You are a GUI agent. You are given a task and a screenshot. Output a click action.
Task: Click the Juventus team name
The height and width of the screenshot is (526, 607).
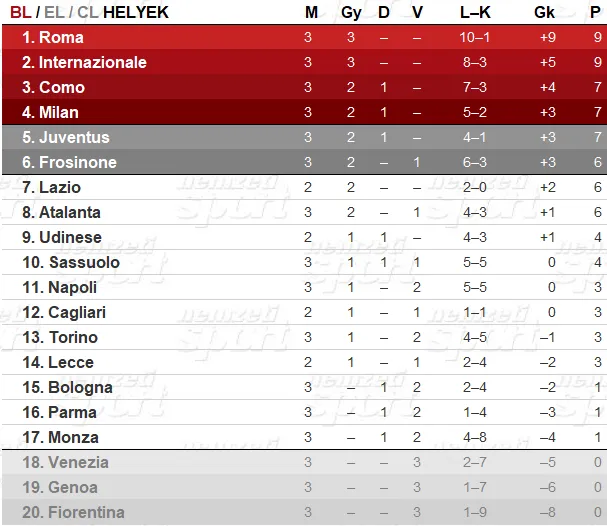(74, 137)
